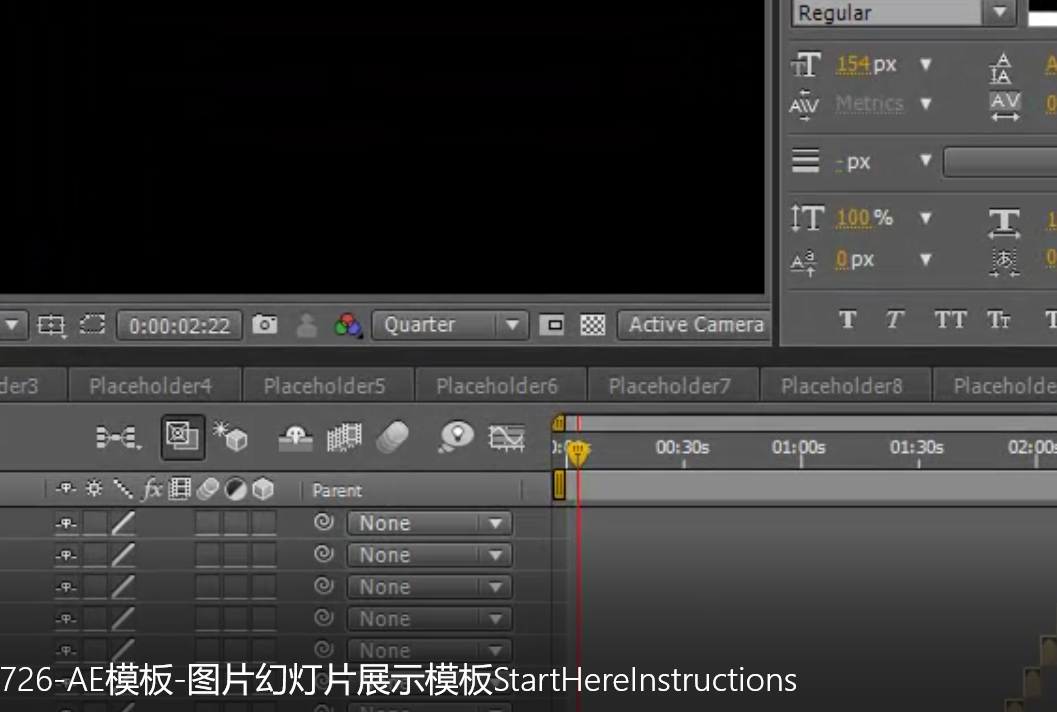Check 3D layer box on first layer row
This screenshot has height=712, width=1057.
(x=264, y=523)
